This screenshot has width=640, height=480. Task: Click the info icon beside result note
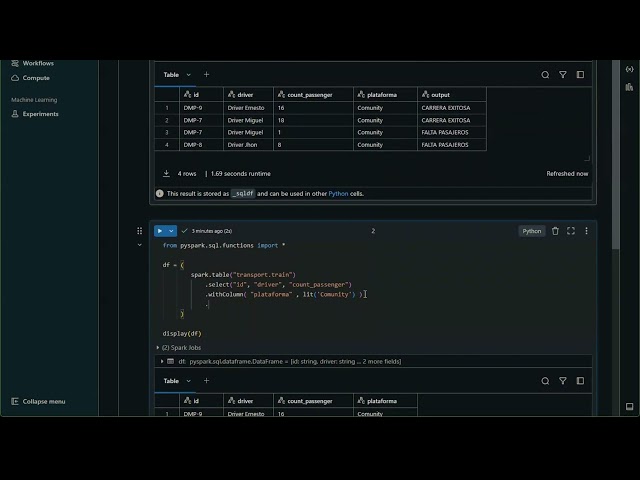160,193
